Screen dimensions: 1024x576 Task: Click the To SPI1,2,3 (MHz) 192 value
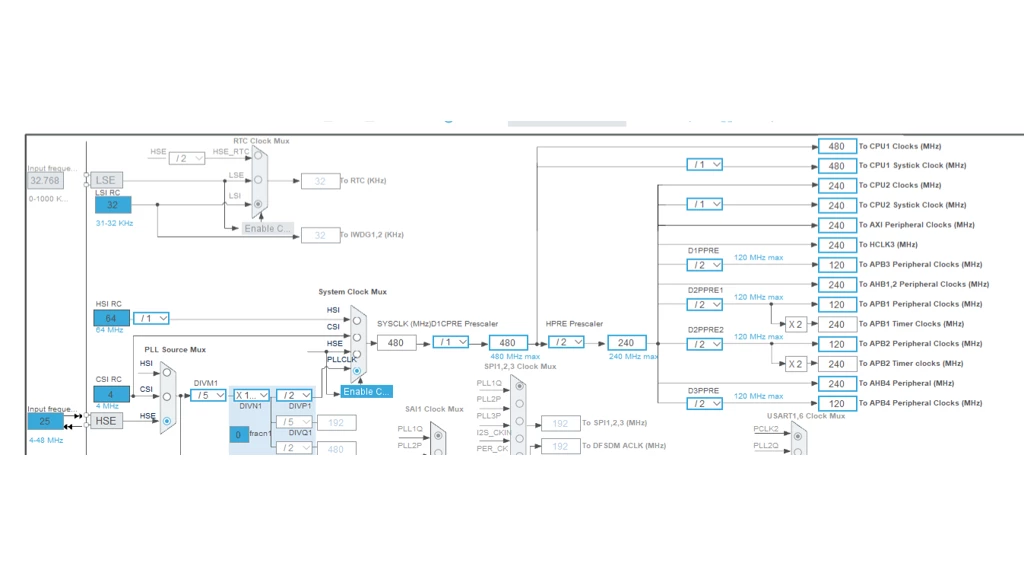560,423
